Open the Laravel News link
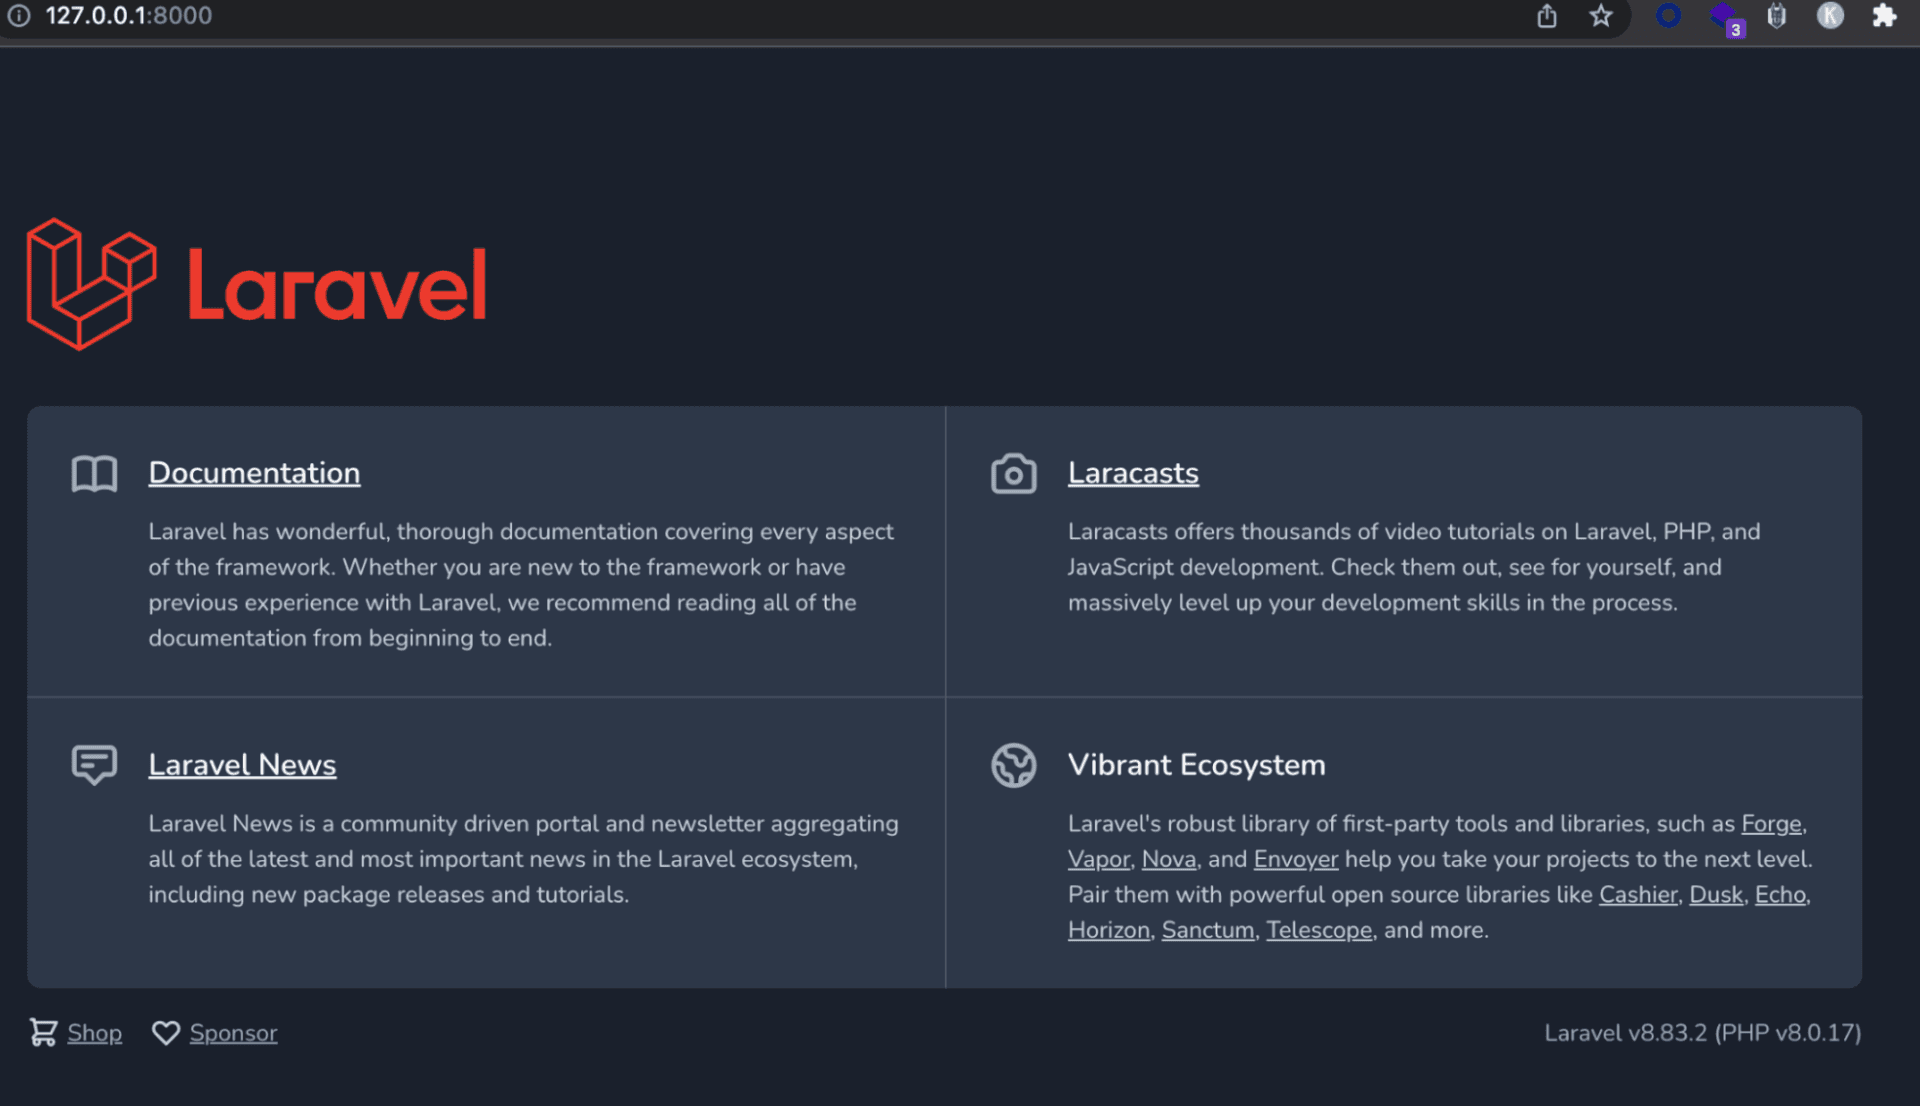Screen dimensions: 1920x1106 coord(242,765)
